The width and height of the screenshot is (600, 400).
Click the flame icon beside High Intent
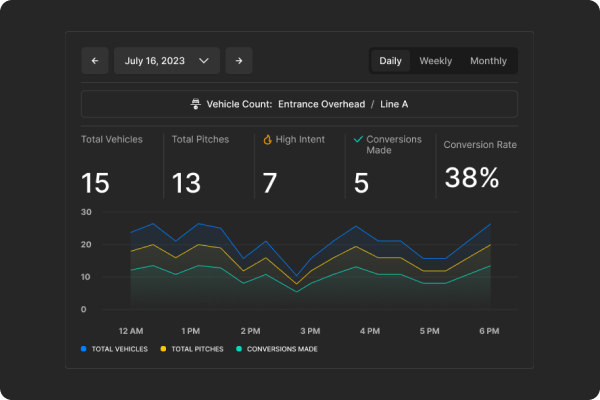tap(267, 139)
